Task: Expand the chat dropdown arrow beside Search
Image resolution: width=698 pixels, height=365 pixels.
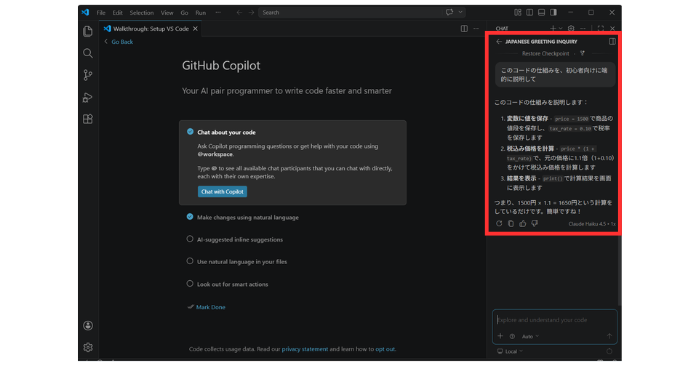Action: (x=461, y=12)
